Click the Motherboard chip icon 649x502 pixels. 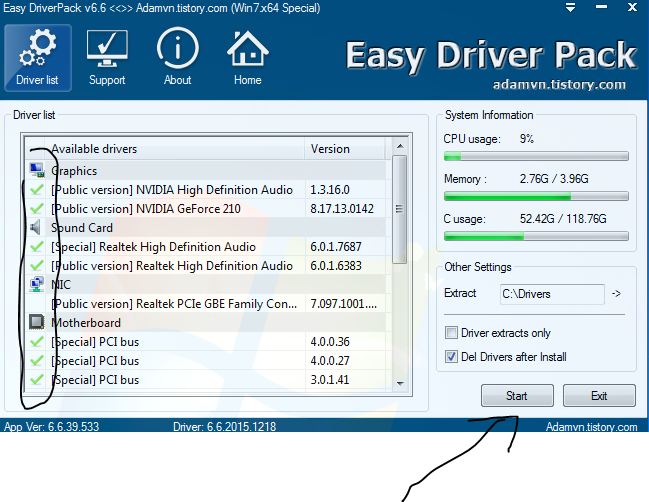point(36,322)
